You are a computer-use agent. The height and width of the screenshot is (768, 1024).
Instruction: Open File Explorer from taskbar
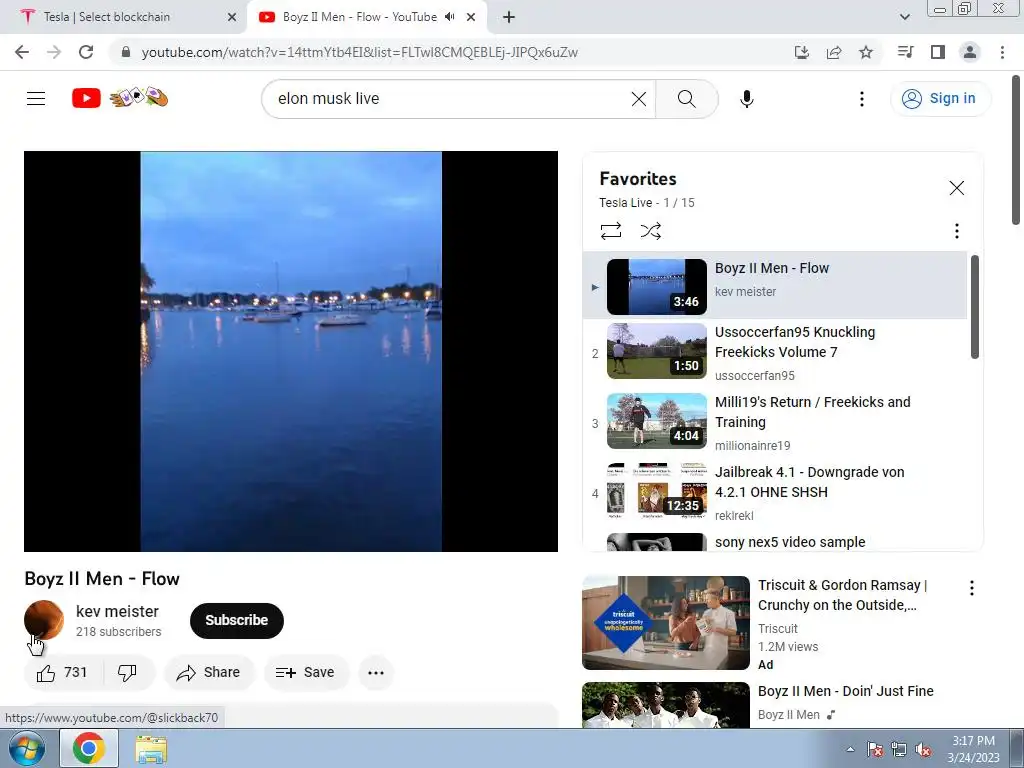point(151,748)
